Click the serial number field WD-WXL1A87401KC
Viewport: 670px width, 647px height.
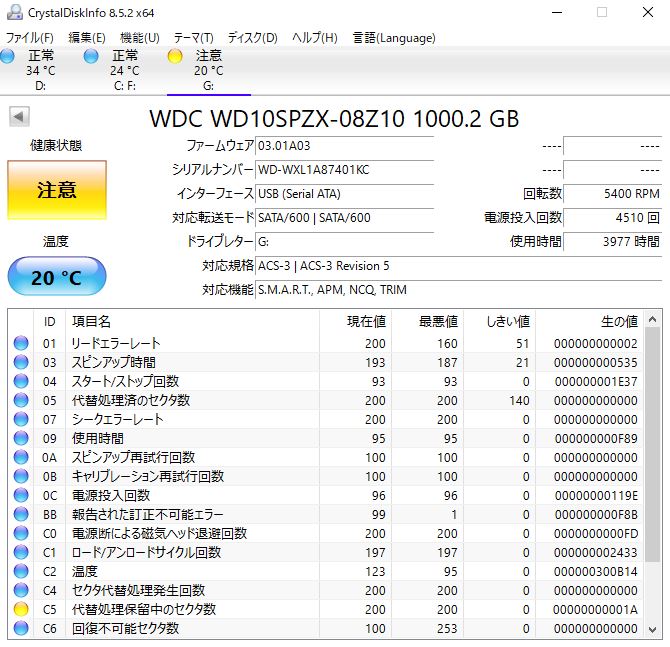(x=344, y=170)
